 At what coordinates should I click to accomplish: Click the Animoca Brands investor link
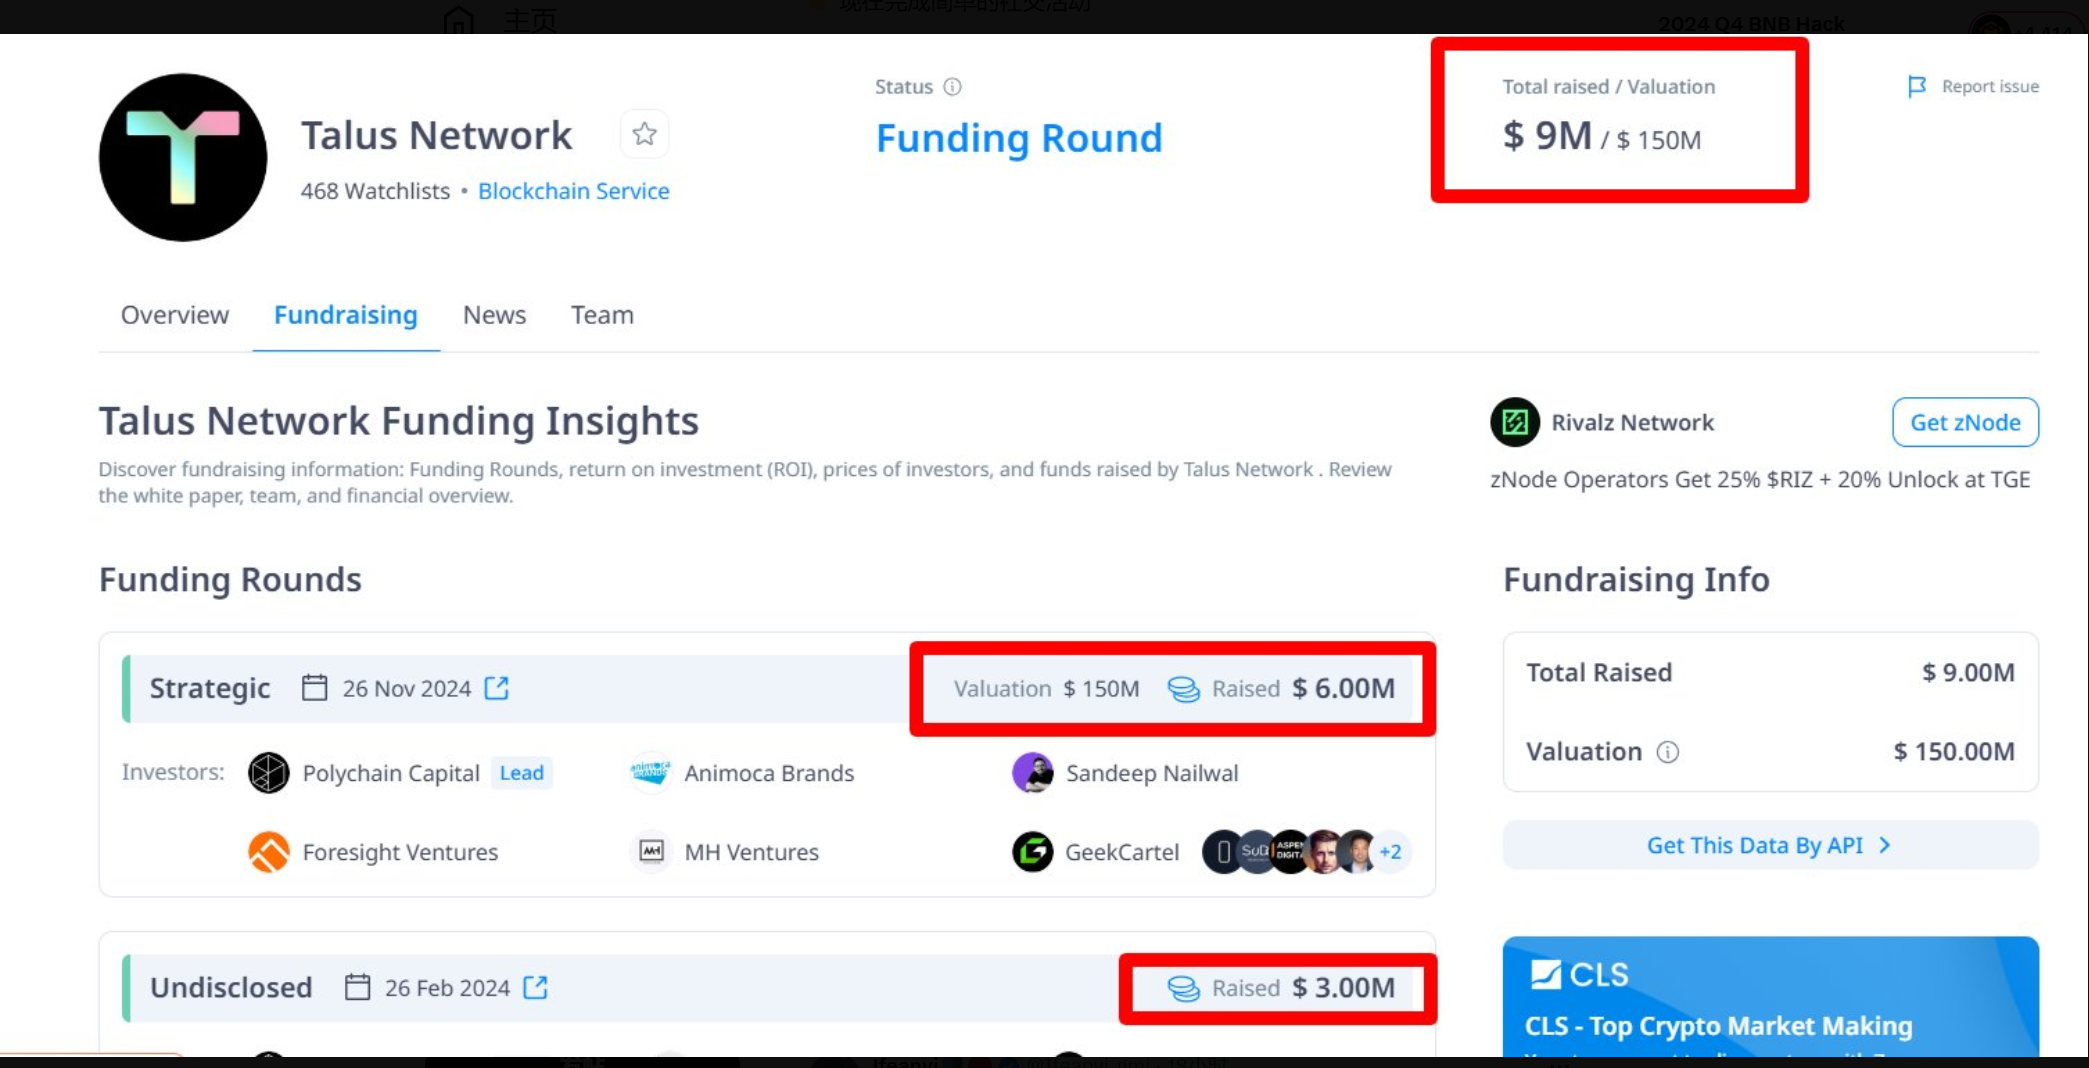point(768,773)
